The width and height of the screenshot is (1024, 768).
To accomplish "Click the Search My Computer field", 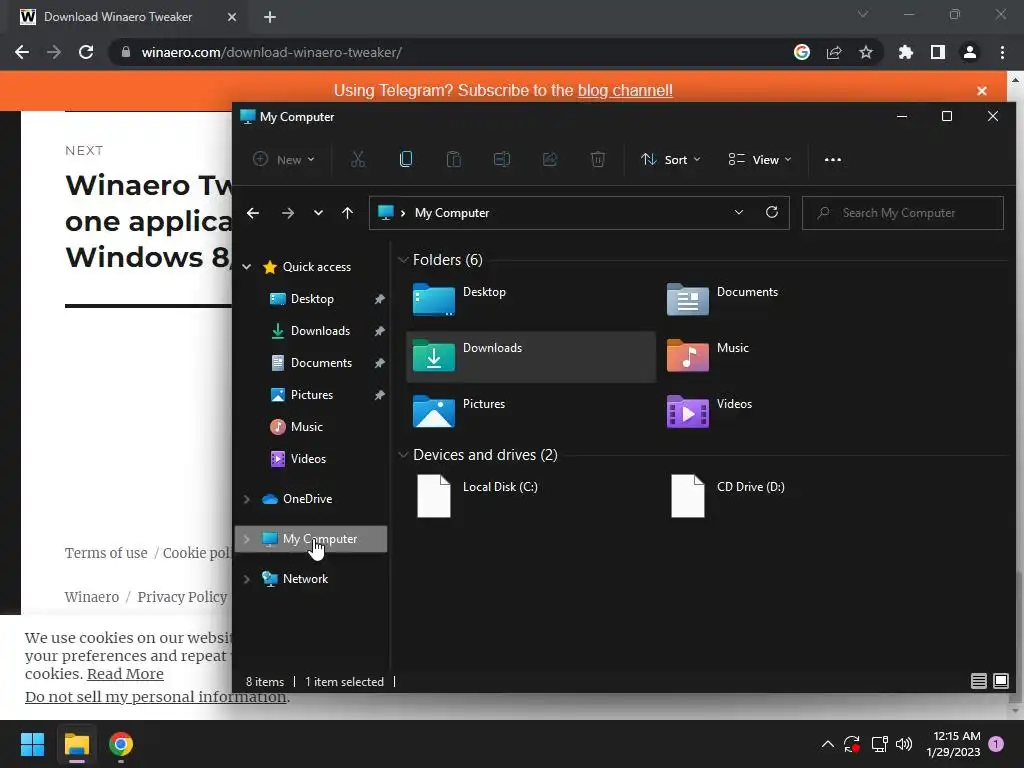I will pos(903,213).
